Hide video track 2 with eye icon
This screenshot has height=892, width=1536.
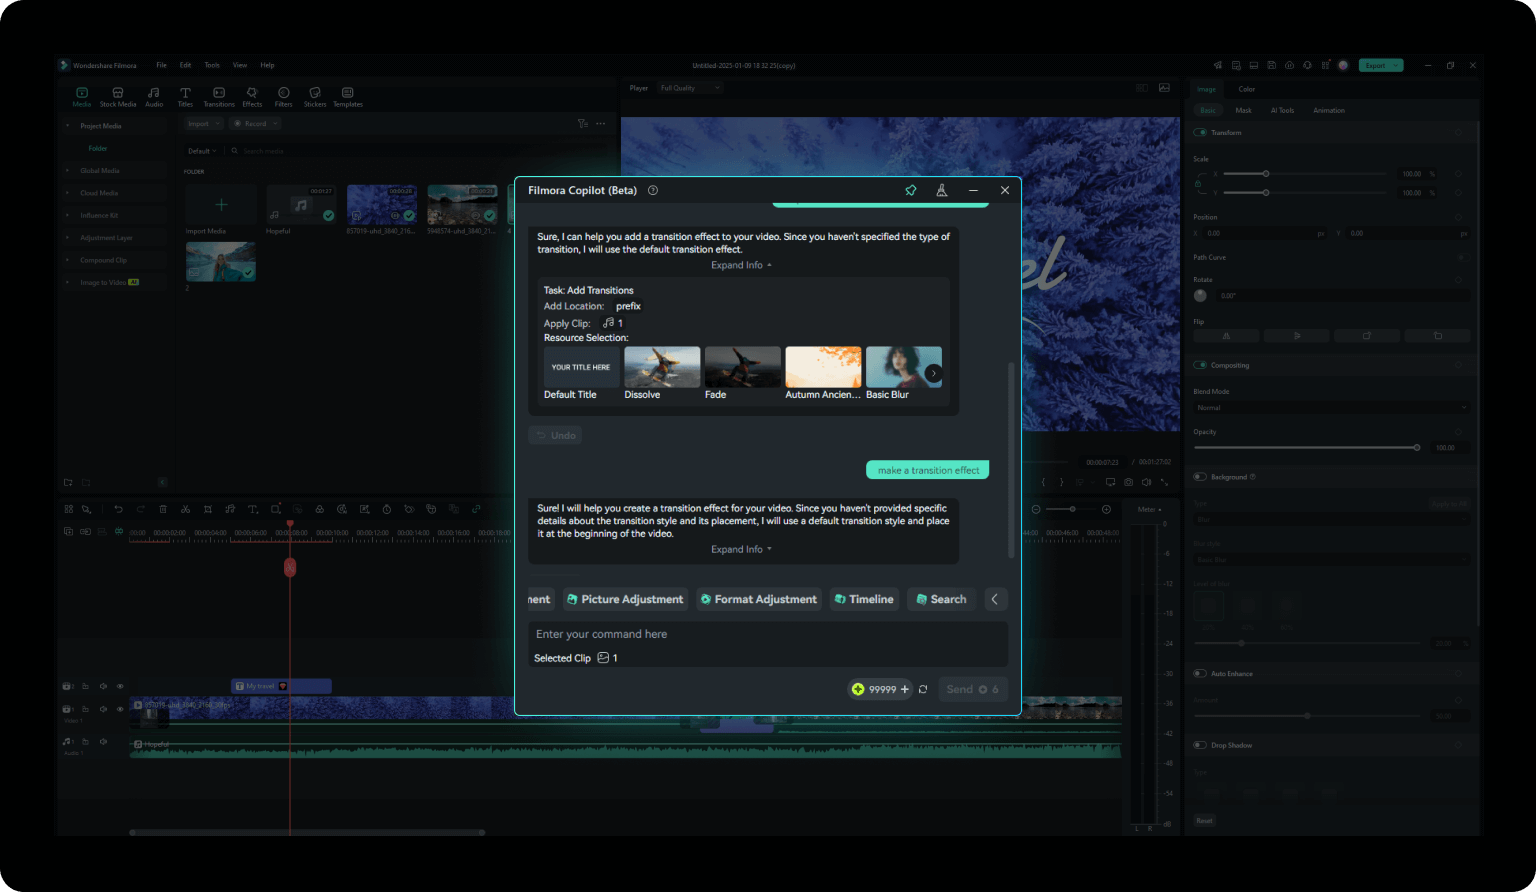tap(120, 686)
